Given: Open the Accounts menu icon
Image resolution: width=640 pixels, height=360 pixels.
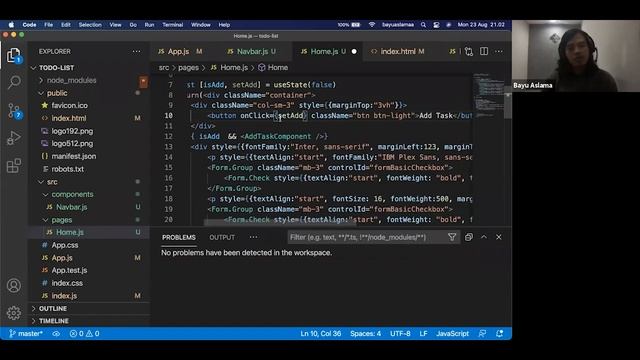Looking at the screenshot, I should point(13,285).
